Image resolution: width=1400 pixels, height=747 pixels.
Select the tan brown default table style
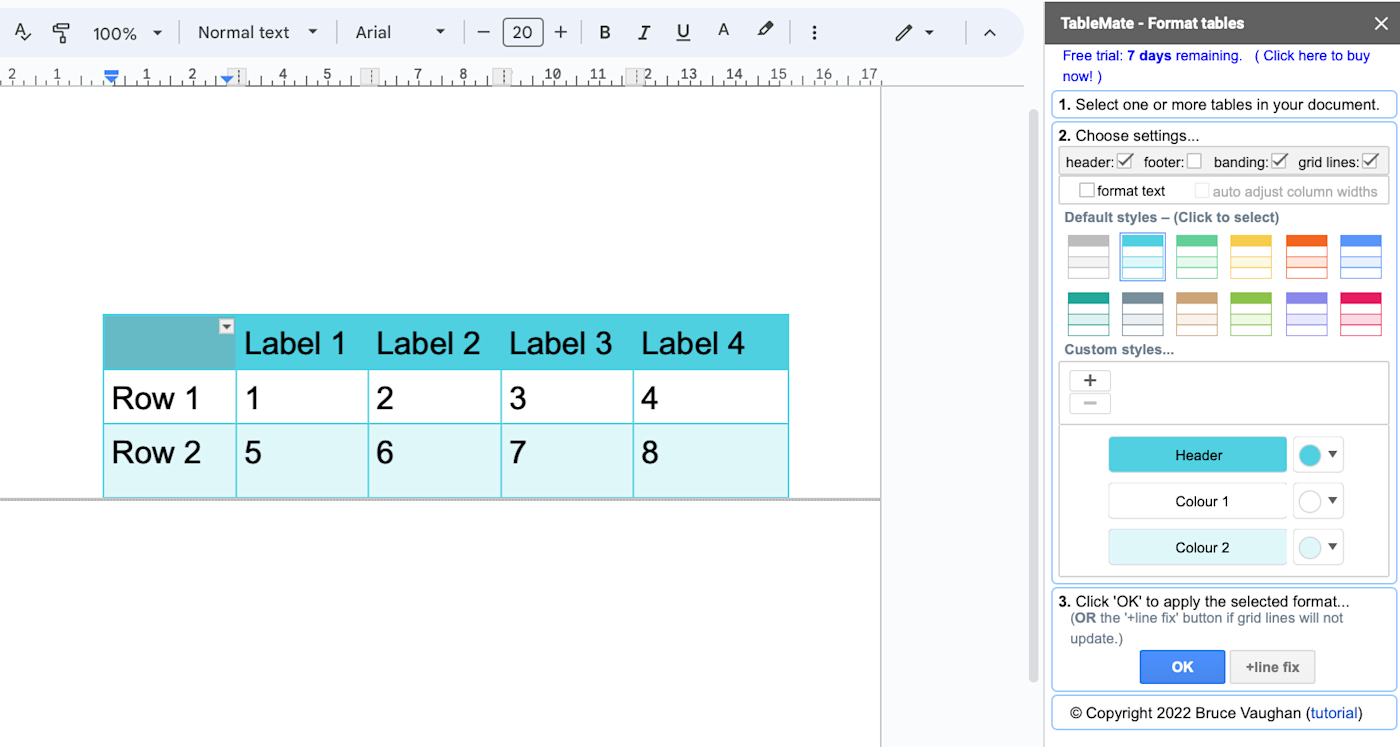click(1196, 314)
